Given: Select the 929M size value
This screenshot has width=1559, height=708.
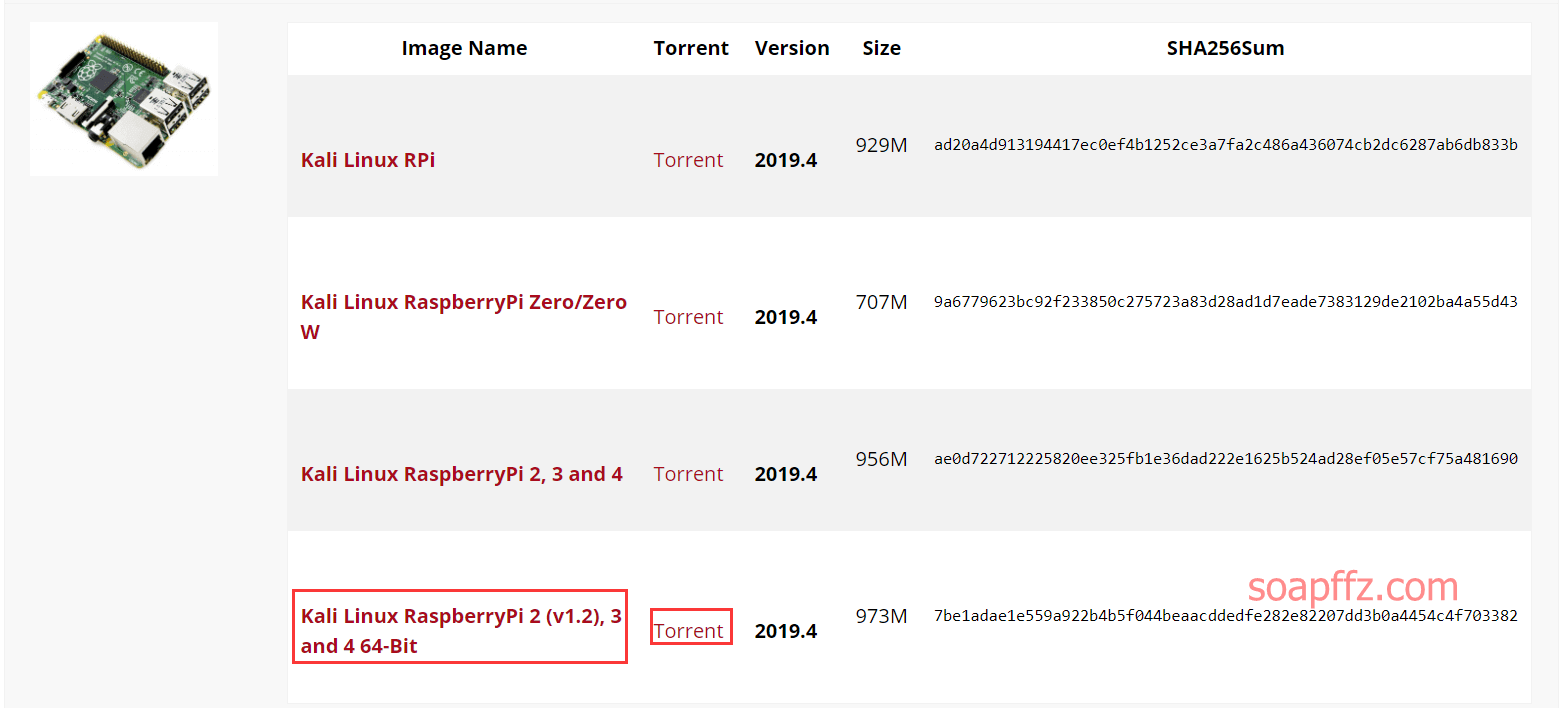Looking at the screenshot, I should click(881, 145).
